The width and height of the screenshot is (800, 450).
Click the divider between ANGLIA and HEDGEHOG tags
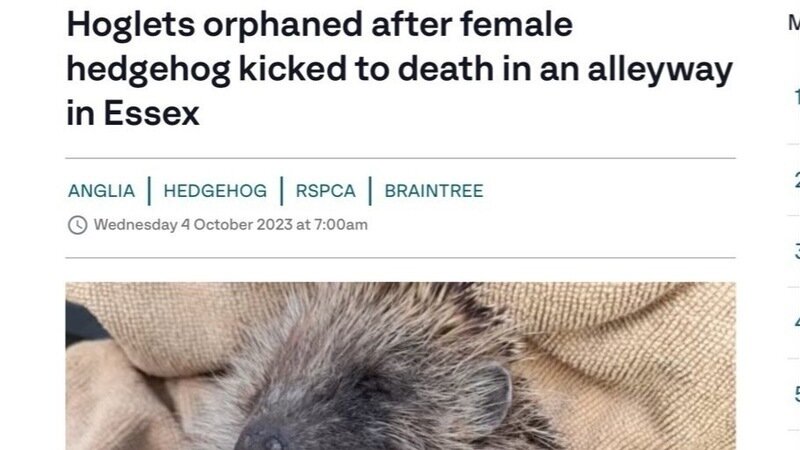tap(149, 191)
